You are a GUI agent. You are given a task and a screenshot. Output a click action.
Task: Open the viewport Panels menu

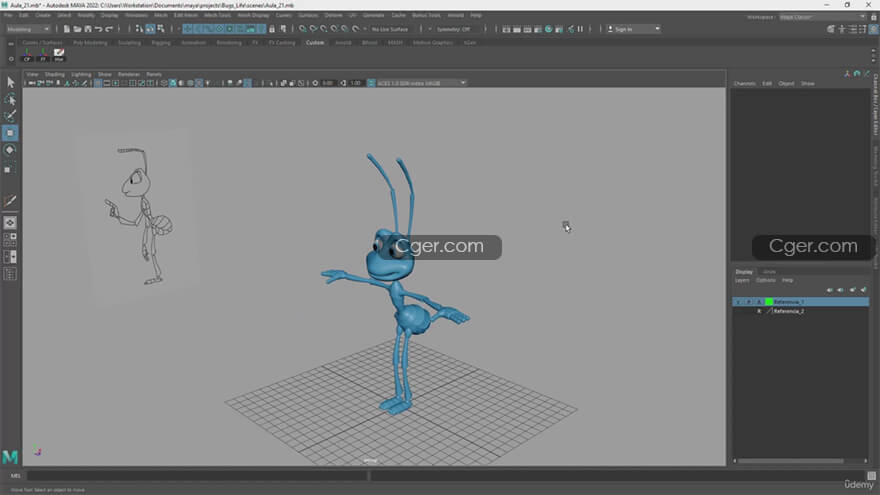point(154,74)
